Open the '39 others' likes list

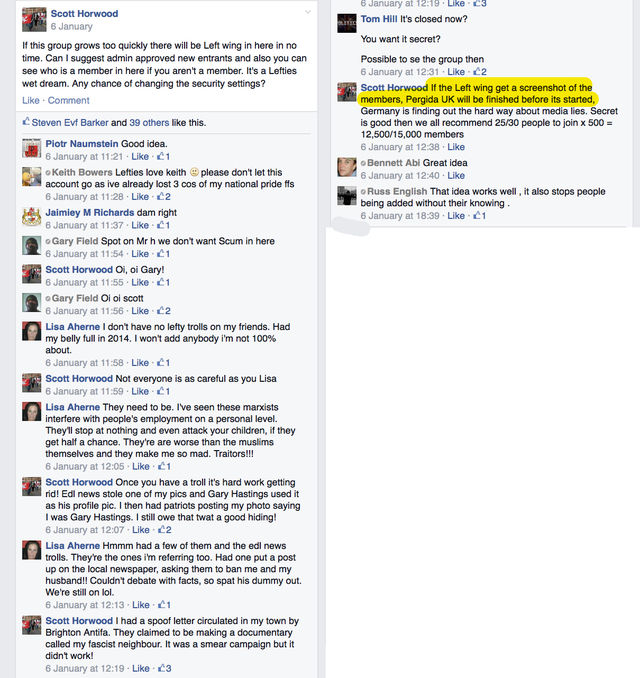coord(149,122)
